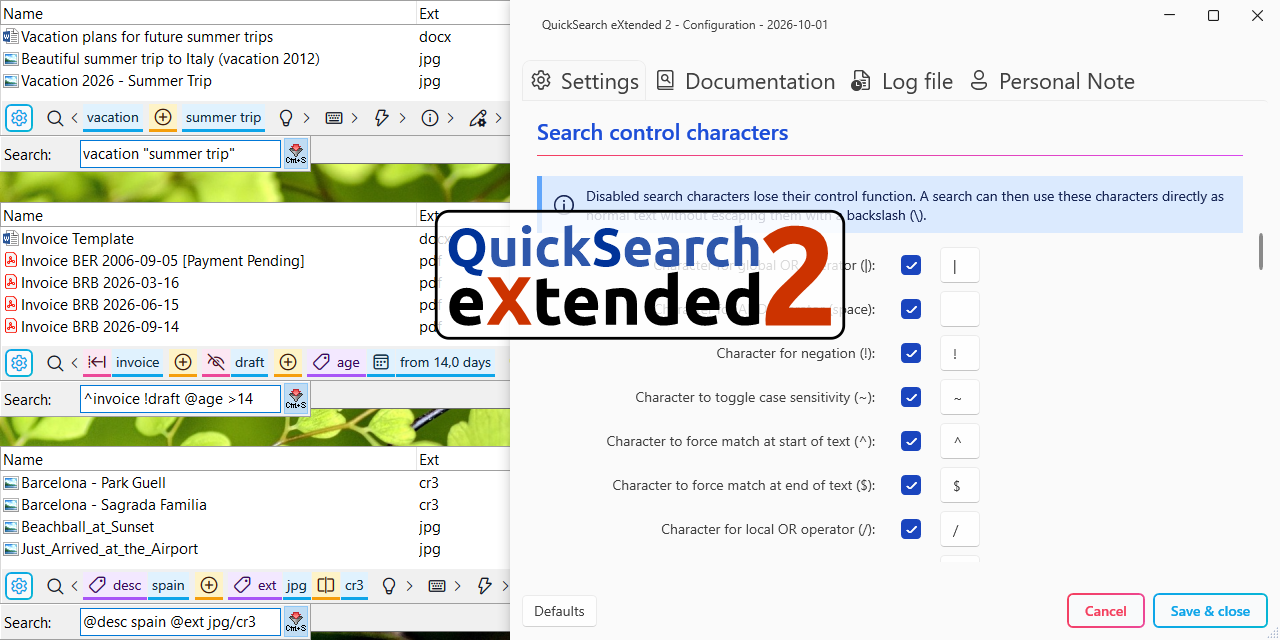Click magnifier icon in desc spain toolbar
The image size is (1280, 640).
point(55,586)
